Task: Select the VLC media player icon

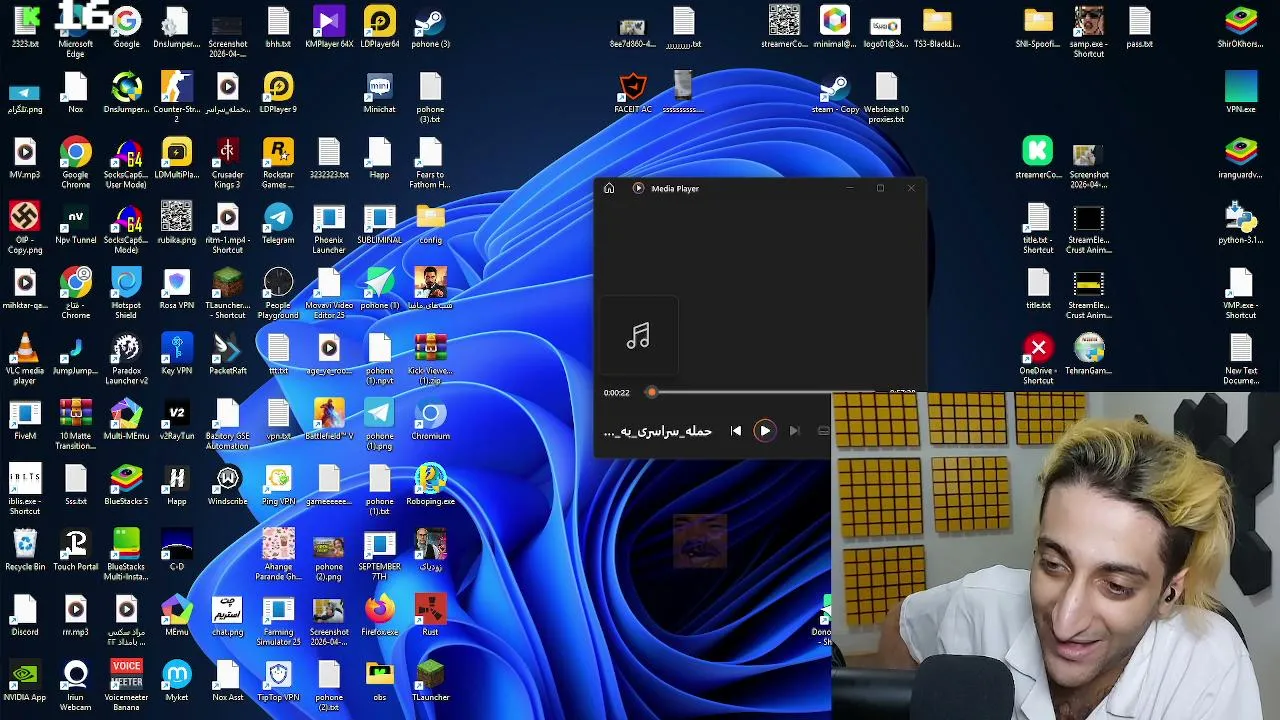Action: click(x=25, y=359)
